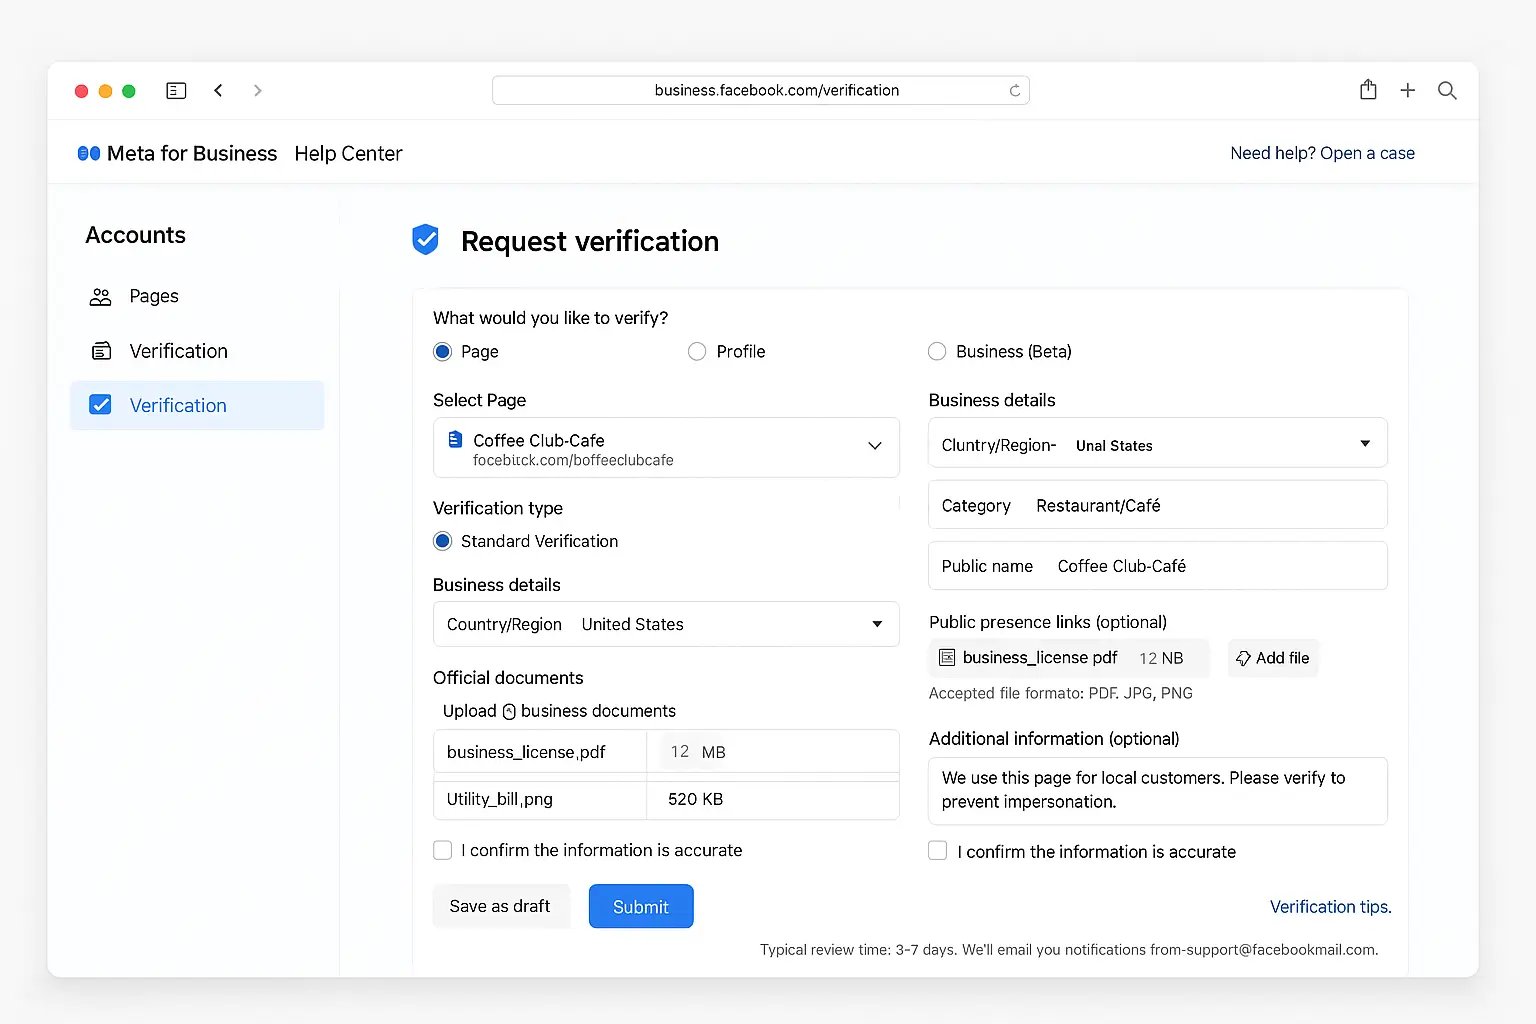Click the blue checkmark icon of selected Verification
The height and width of the screenshot is (1024, 1536).
tap(101, 405)
